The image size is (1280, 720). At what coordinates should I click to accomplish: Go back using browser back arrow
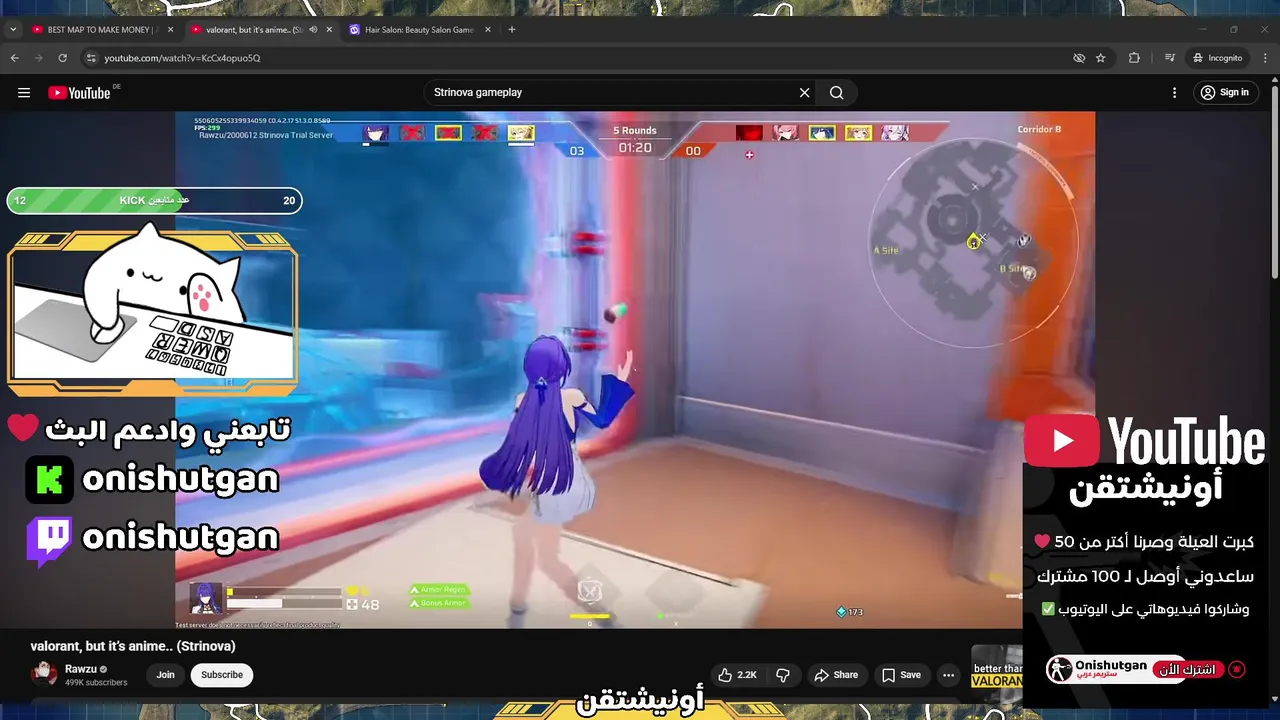click(x=15, y=58)
